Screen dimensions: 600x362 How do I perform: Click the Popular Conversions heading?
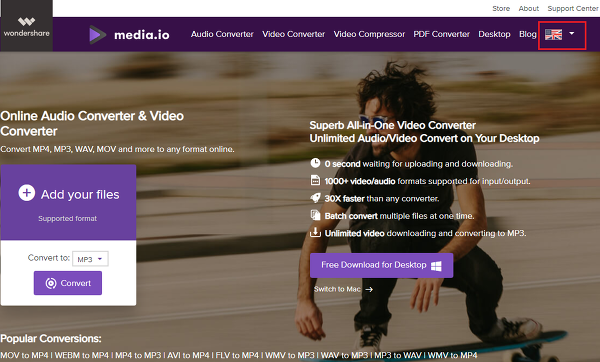(x=51, y=338)
